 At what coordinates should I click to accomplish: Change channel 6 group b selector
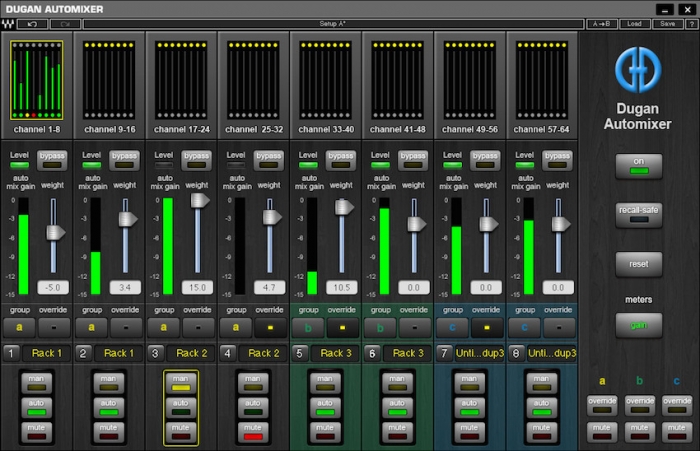(380, 327)
